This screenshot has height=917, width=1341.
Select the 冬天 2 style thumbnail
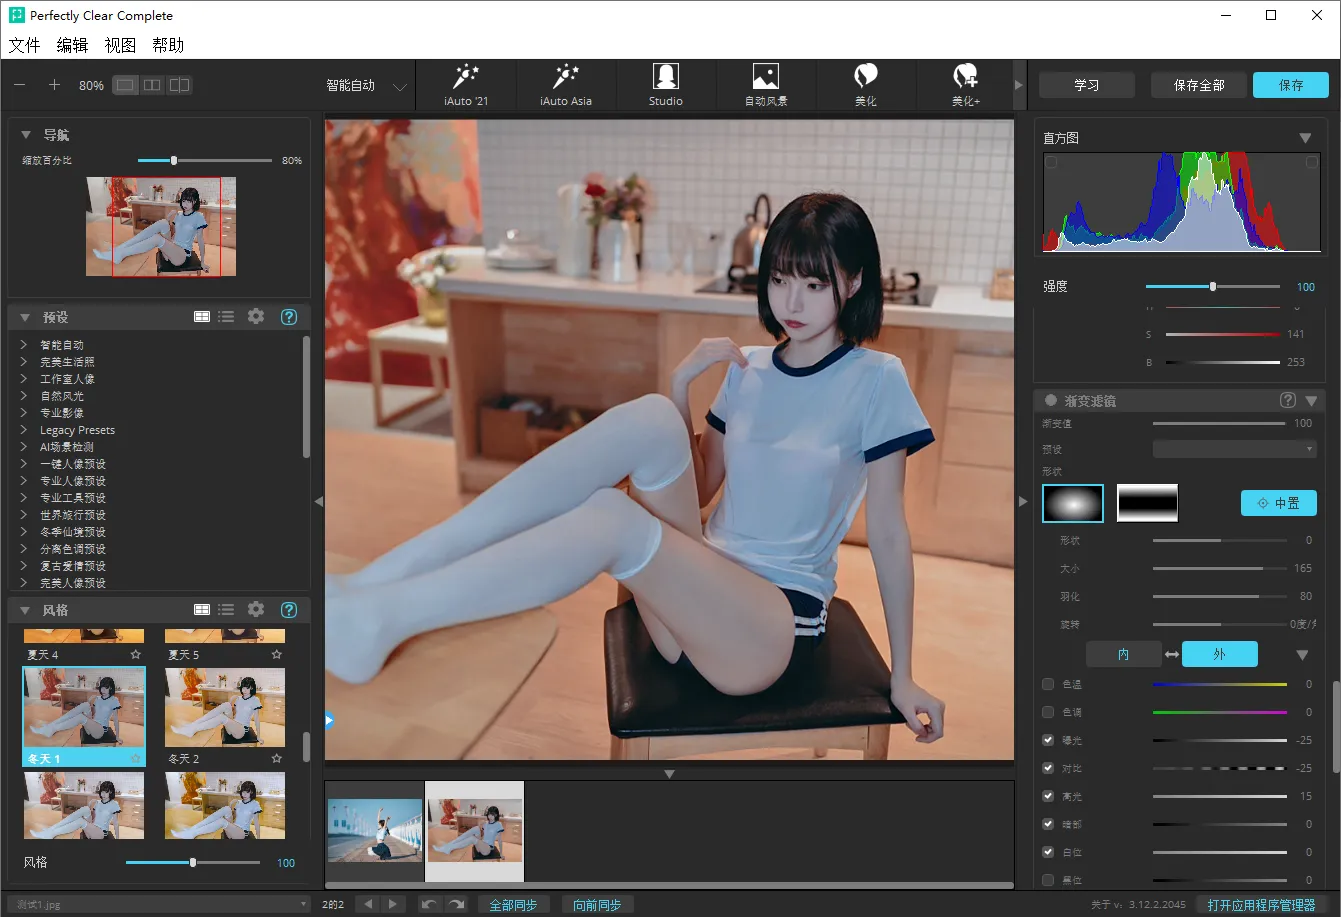tap(225, 707)
